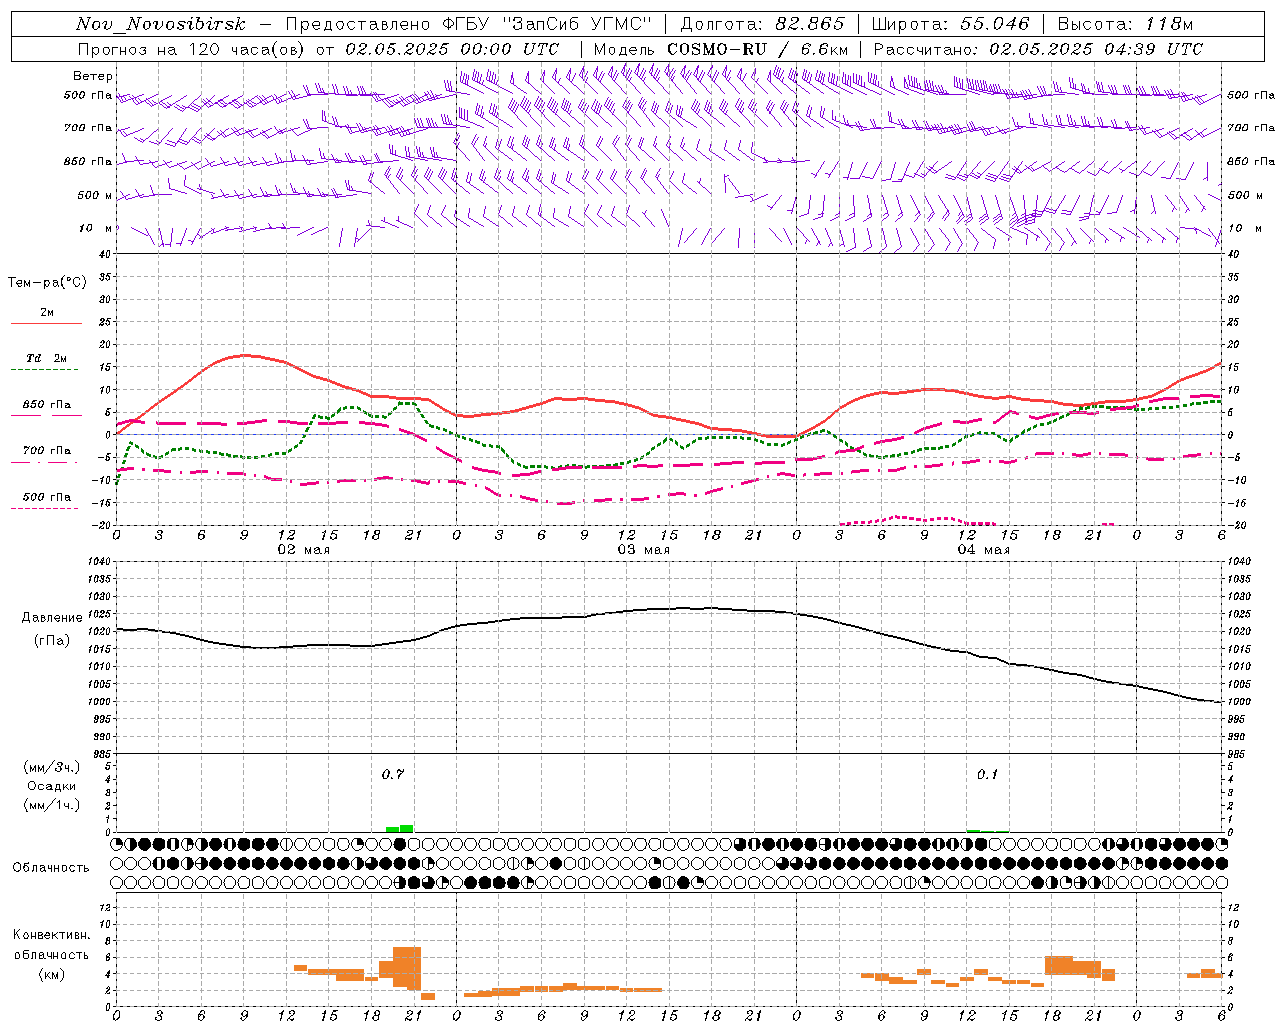
Task: Click the 03 мая date label
Action: (x=643, y=550)
